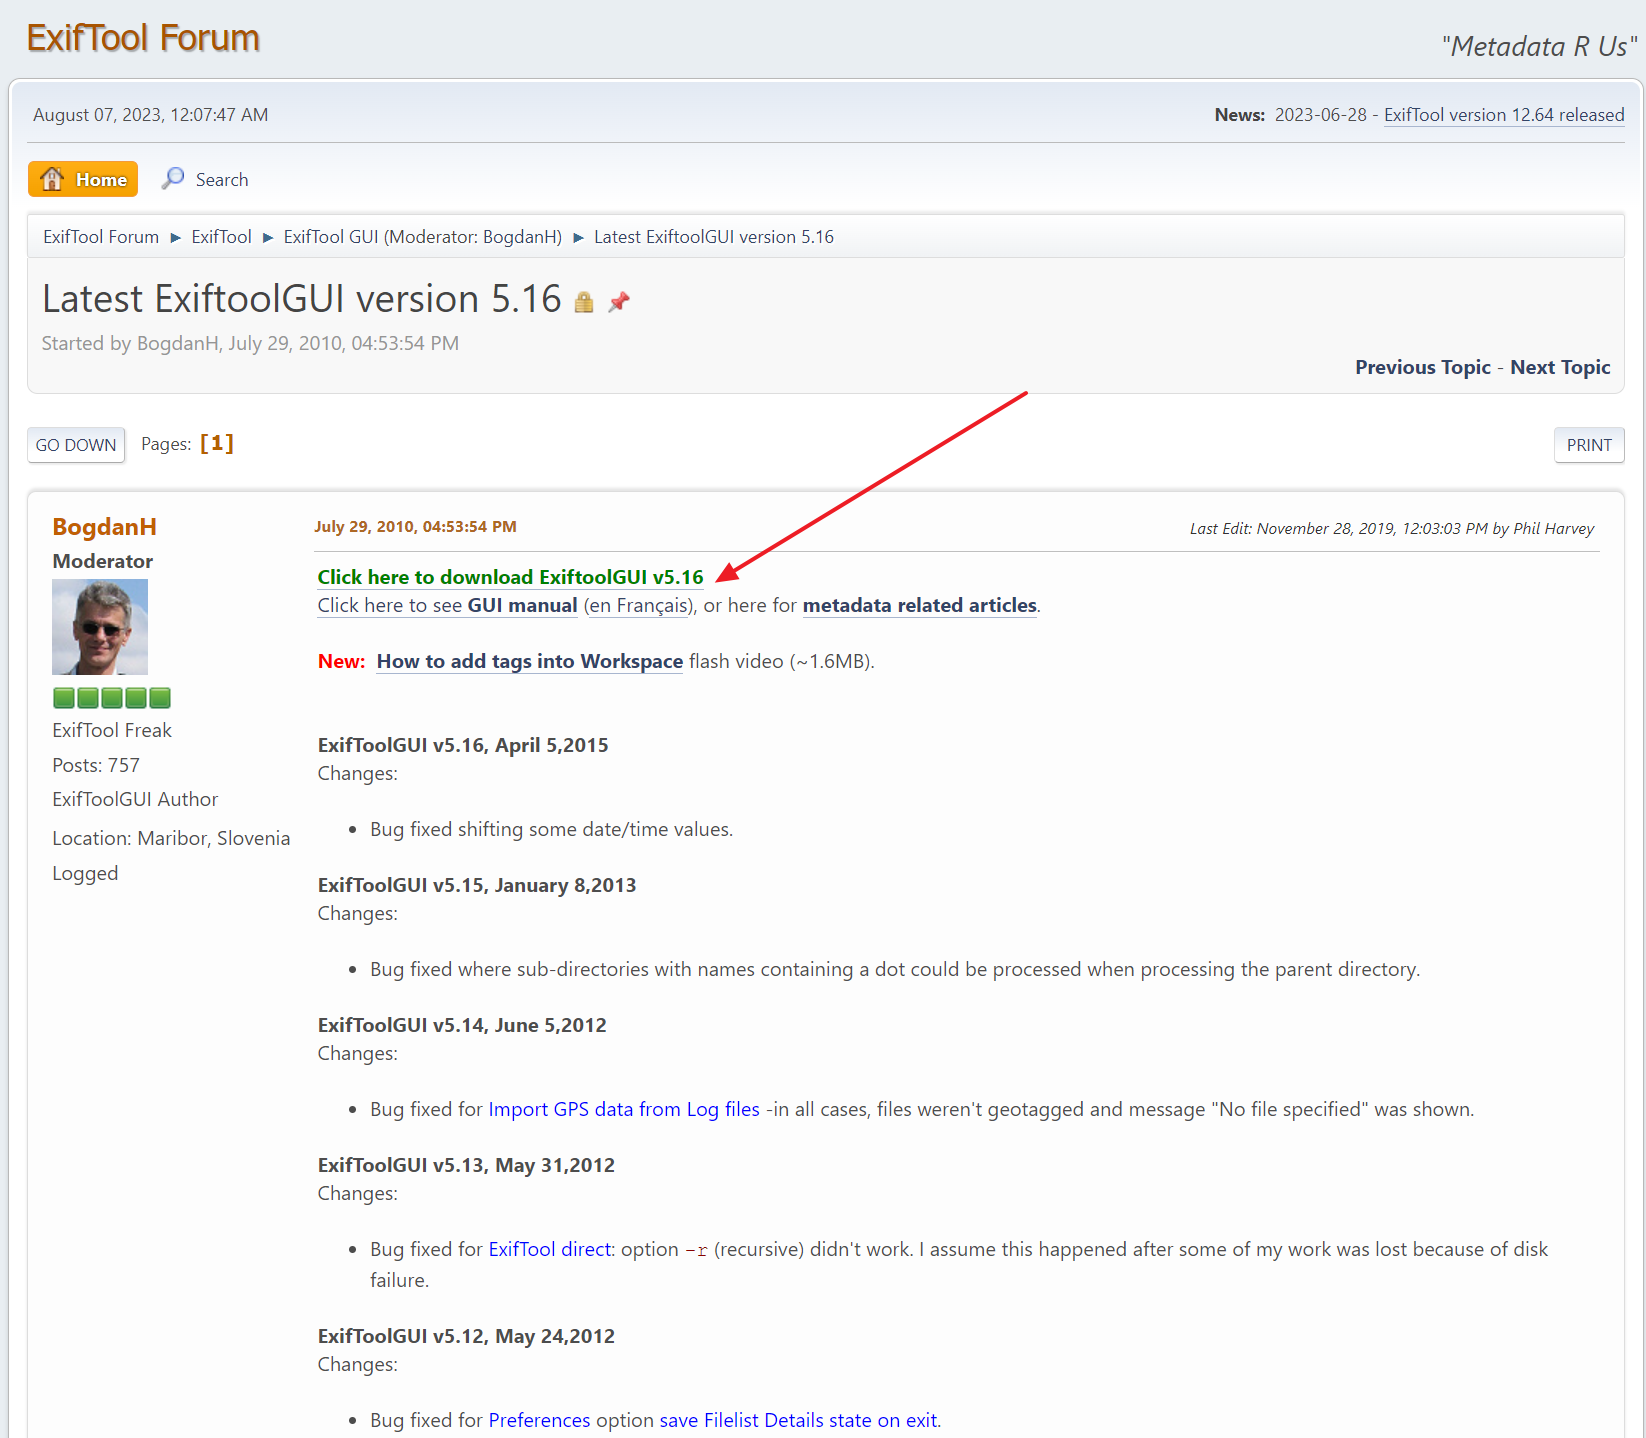Click Location: Maribor, Slovenia text

click(x=171, y=838)
